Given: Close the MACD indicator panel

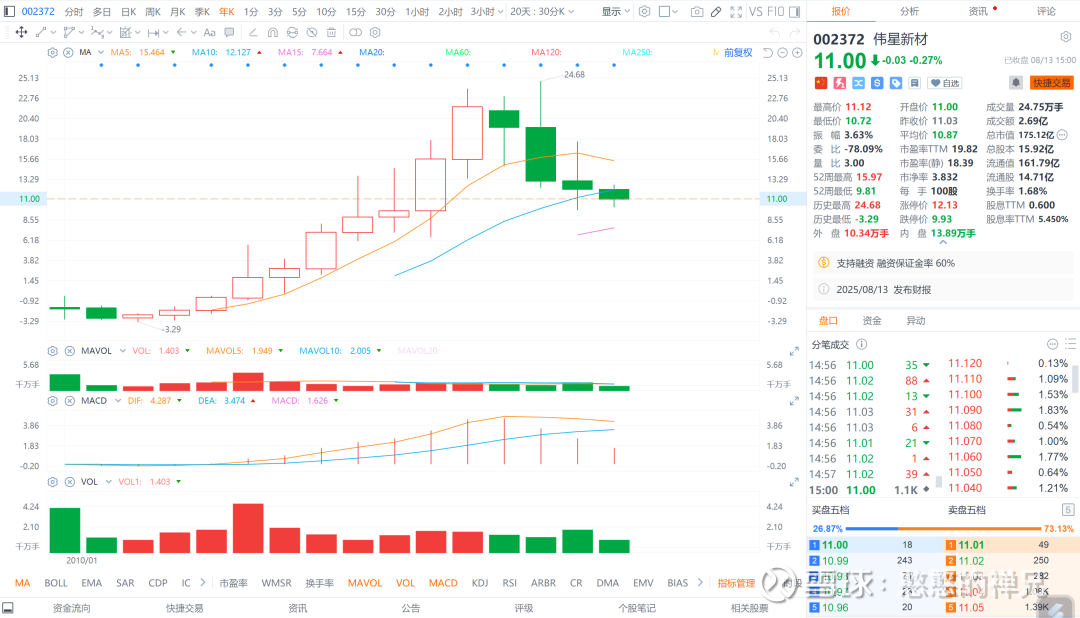Looking at the screenshot, I should click(70, 400).
